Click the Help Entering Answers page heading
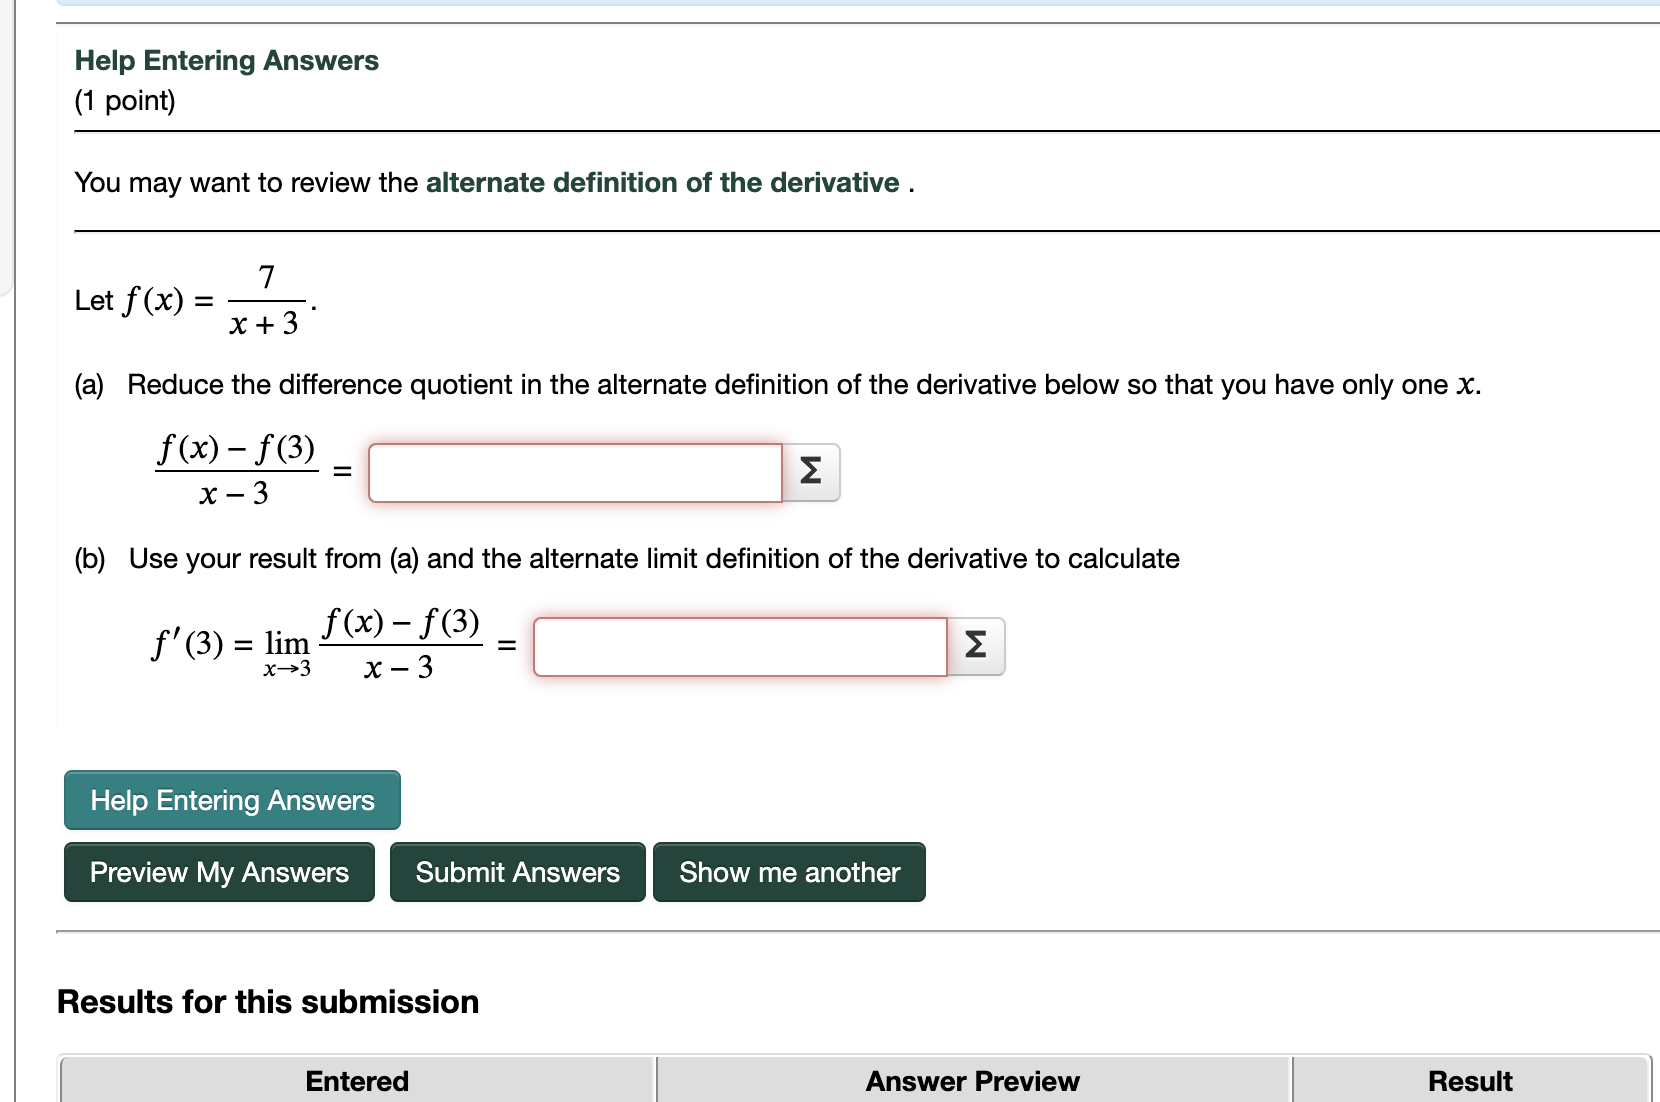 226,60
